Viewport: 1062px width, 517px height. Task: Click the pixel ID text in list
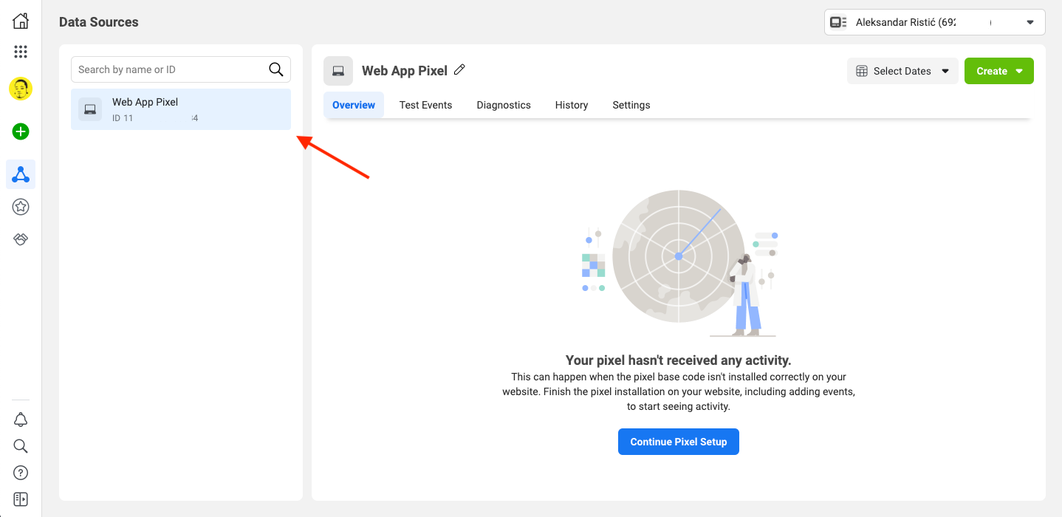click(x=155, y=119)
